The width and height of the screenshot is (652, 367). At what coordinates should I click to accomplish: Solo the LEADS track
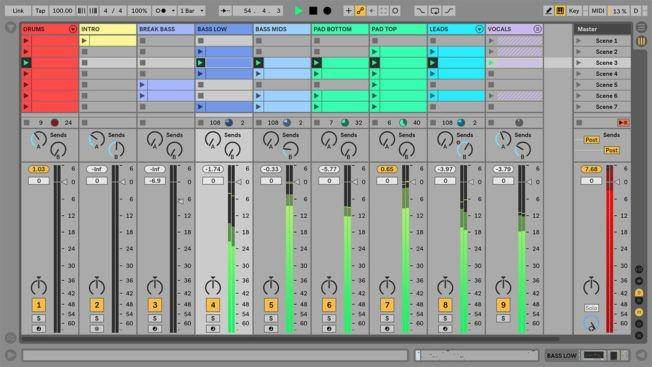(x=445, y=318)
